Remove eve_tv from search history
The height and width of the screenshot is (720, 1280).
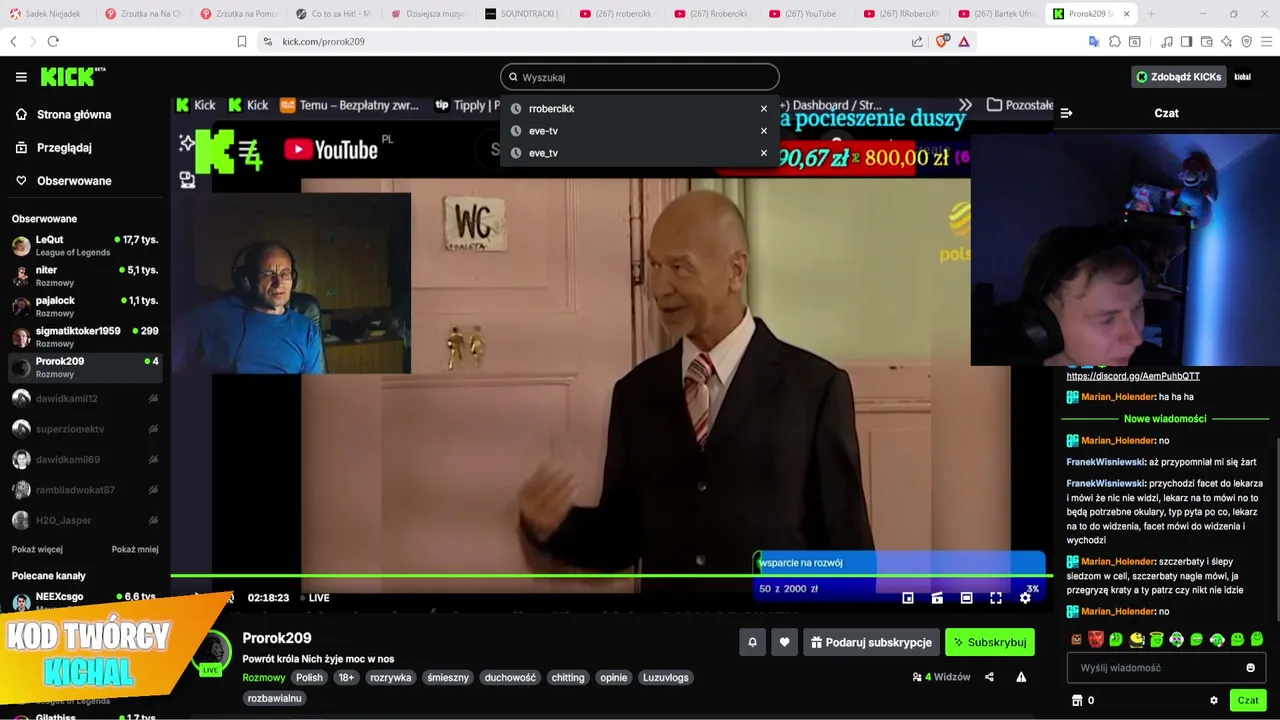click(x=764, y=153)
